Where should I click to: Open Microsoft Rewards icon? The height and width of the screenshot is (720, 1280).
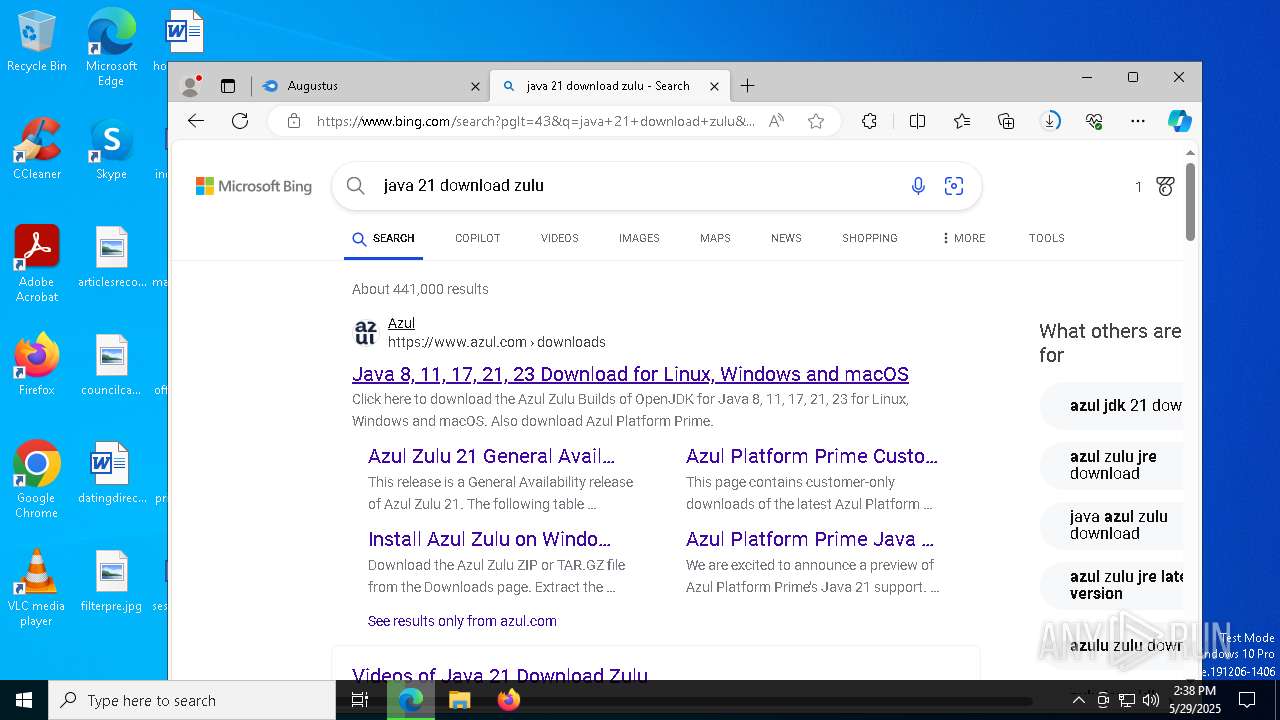click(1165, 186)
